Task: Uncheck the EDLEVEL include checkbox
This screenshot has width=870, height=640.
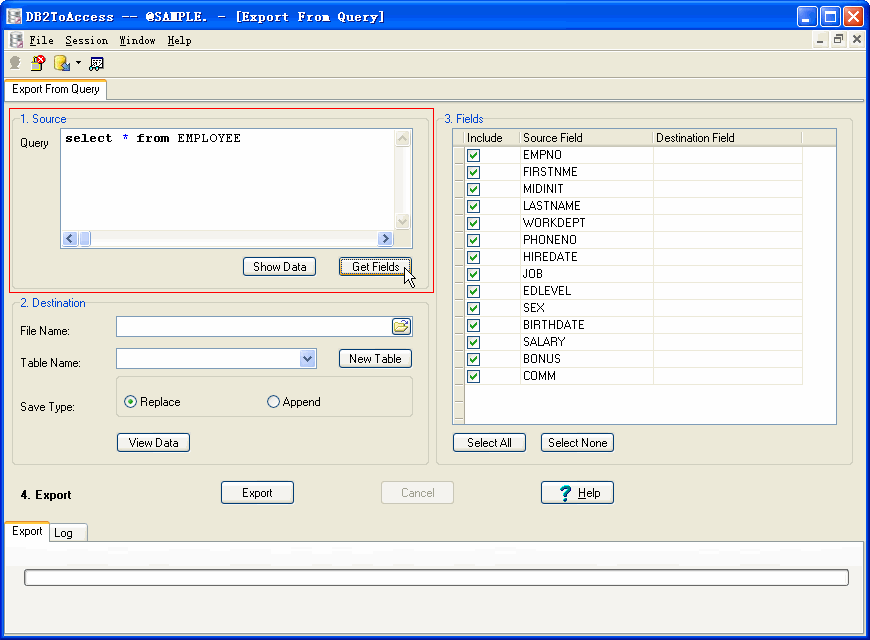Action: pyautogui.click(x=473, y=291)
